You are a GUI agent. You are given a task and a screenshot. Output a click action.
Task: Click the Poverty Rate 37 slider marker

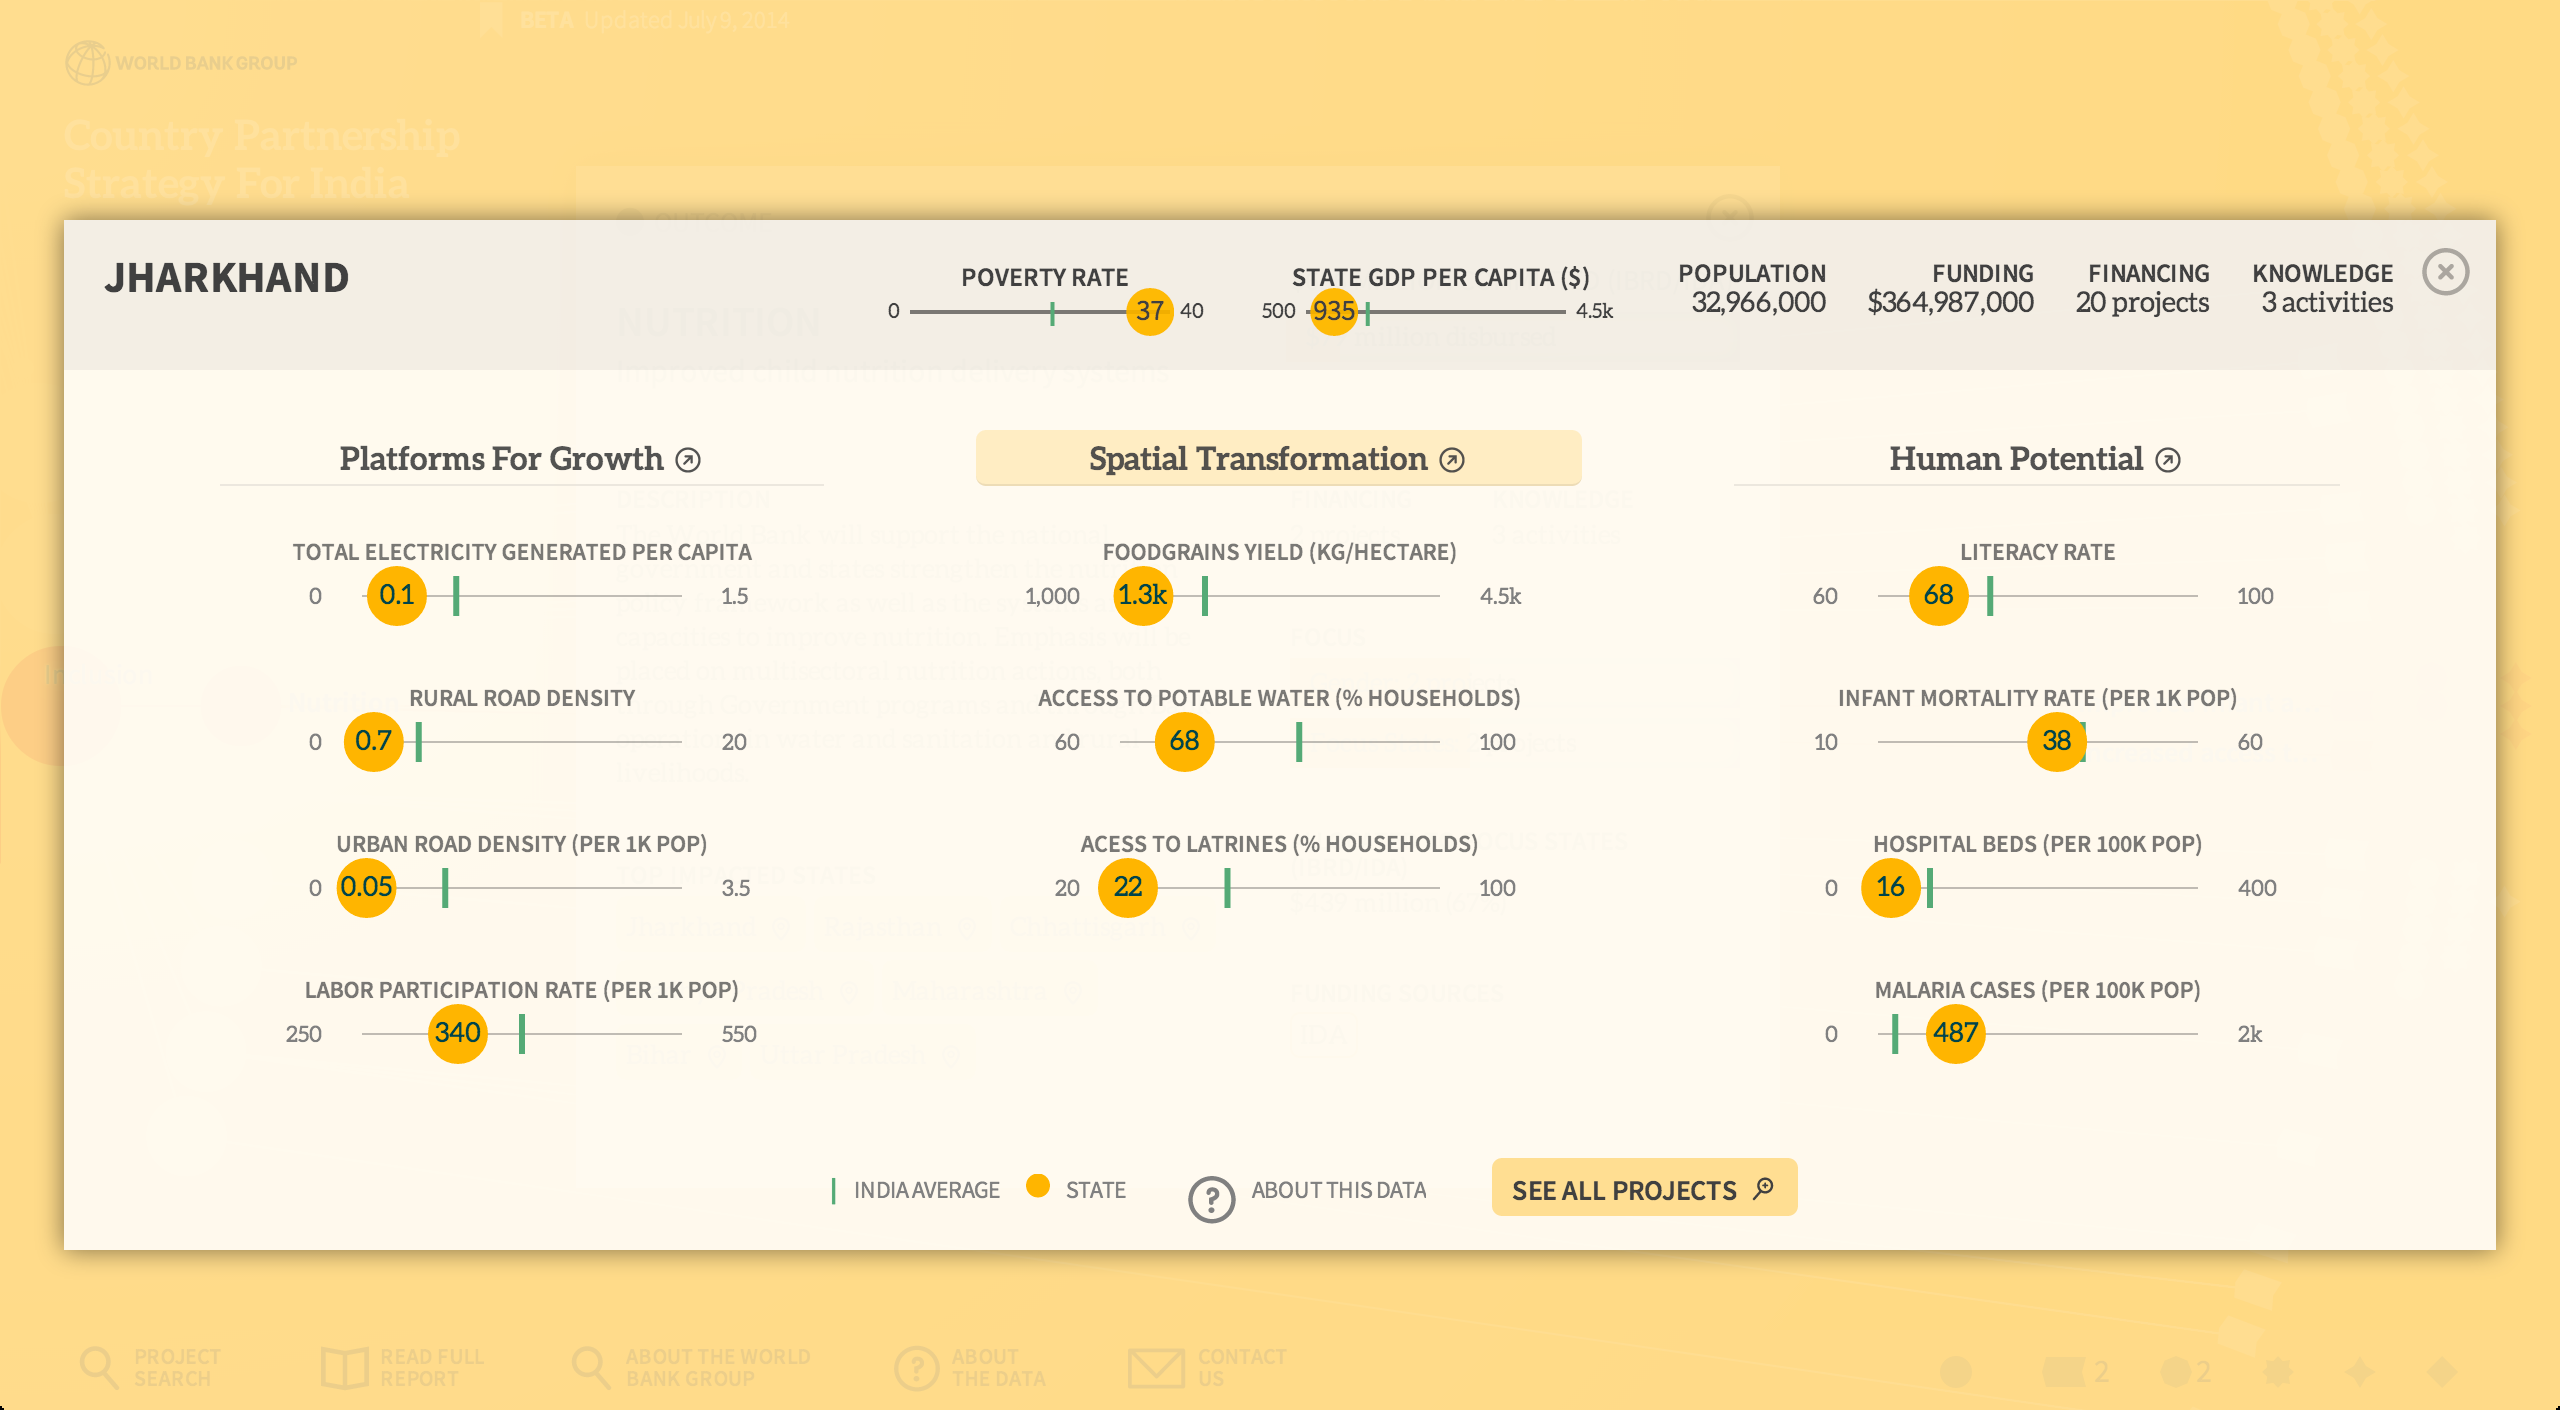(1150, 311)
